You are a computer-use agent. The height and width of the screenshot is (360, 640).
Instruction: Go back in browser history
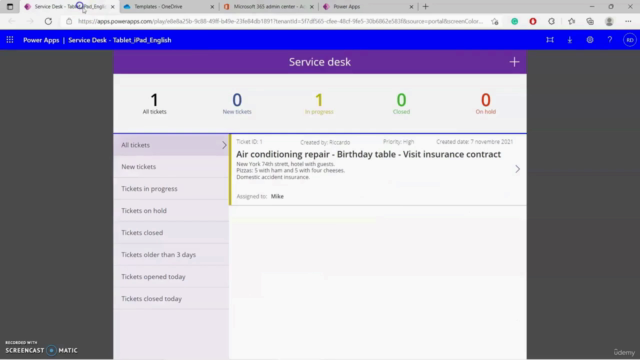tap(11, 21)
